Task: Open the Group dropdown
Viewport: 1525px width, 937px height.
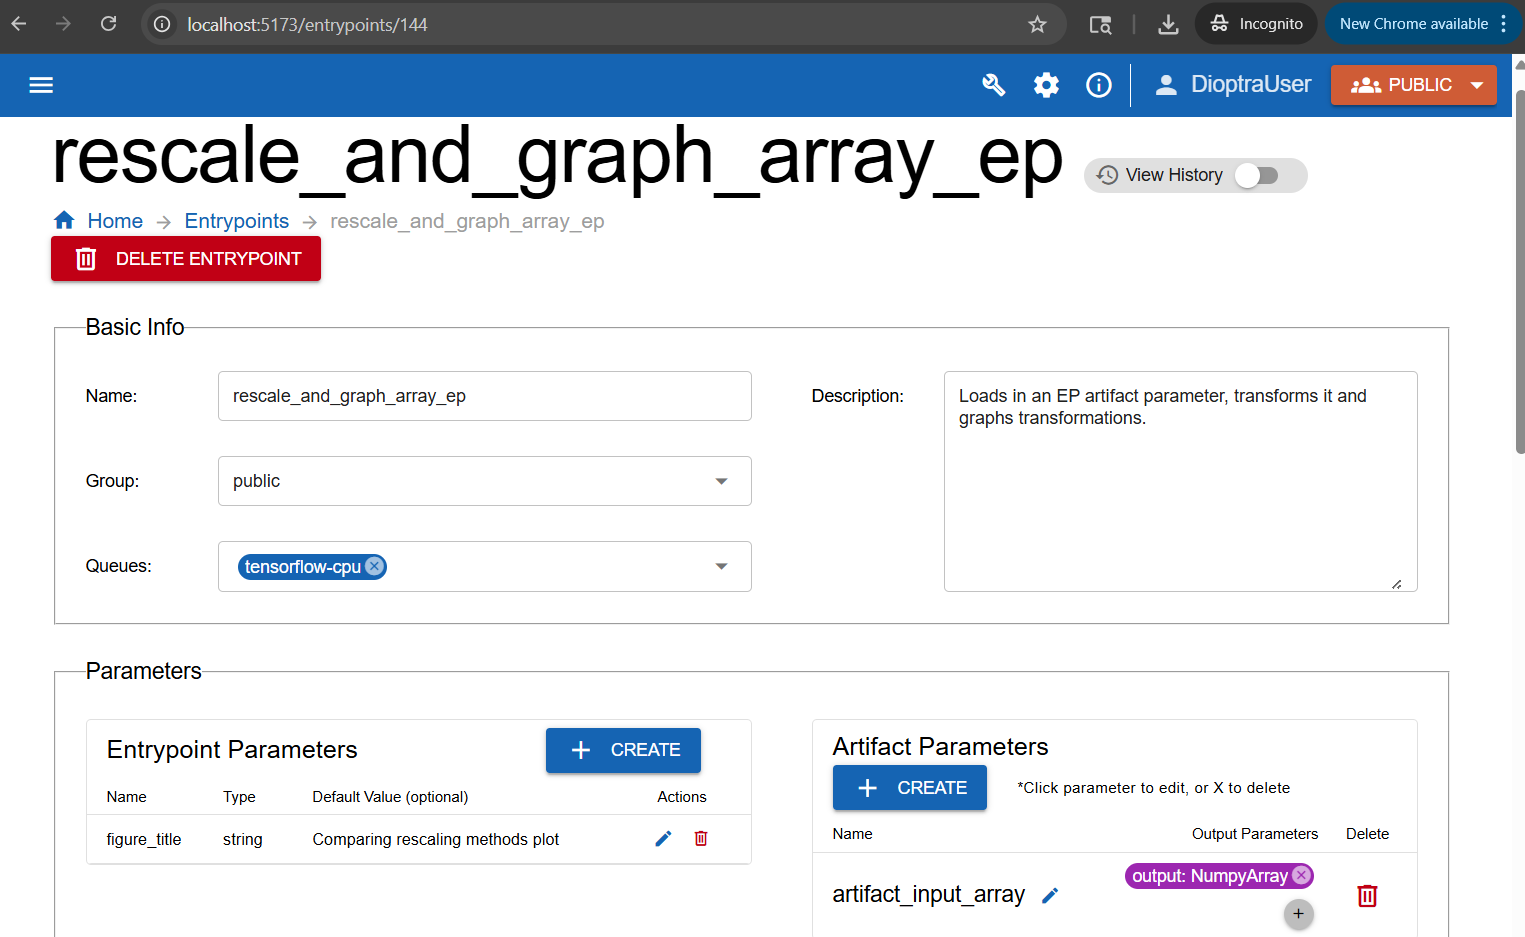Action: click(721, 481)
